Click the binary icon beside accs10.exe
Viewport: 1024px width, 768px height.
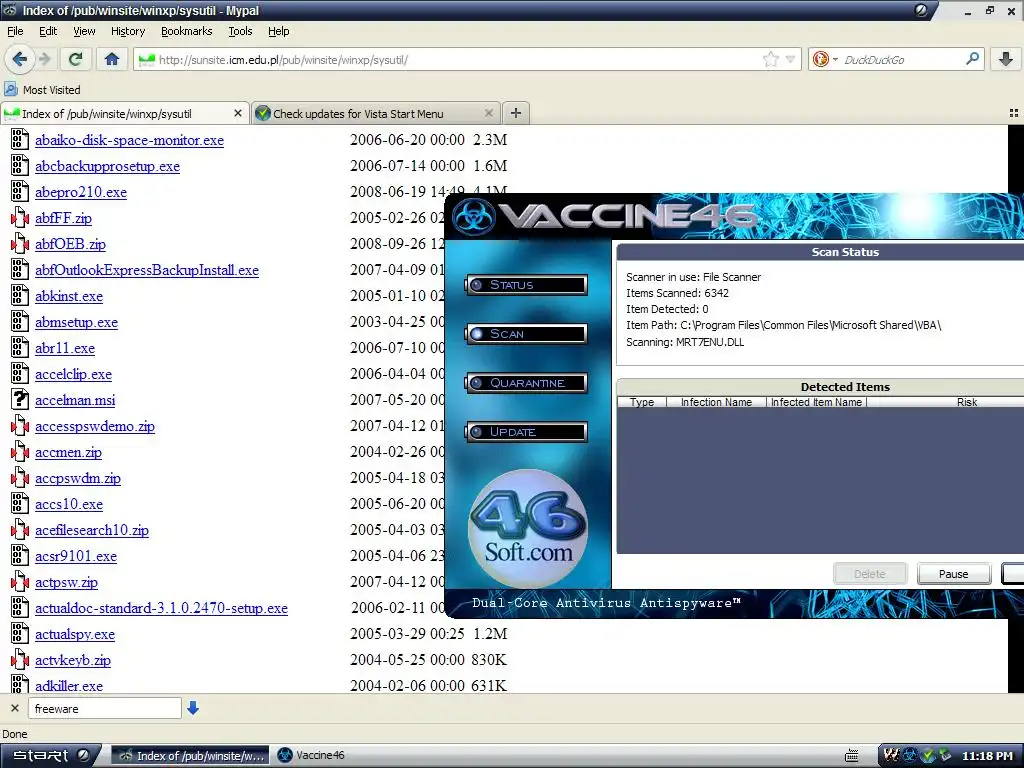20,504
